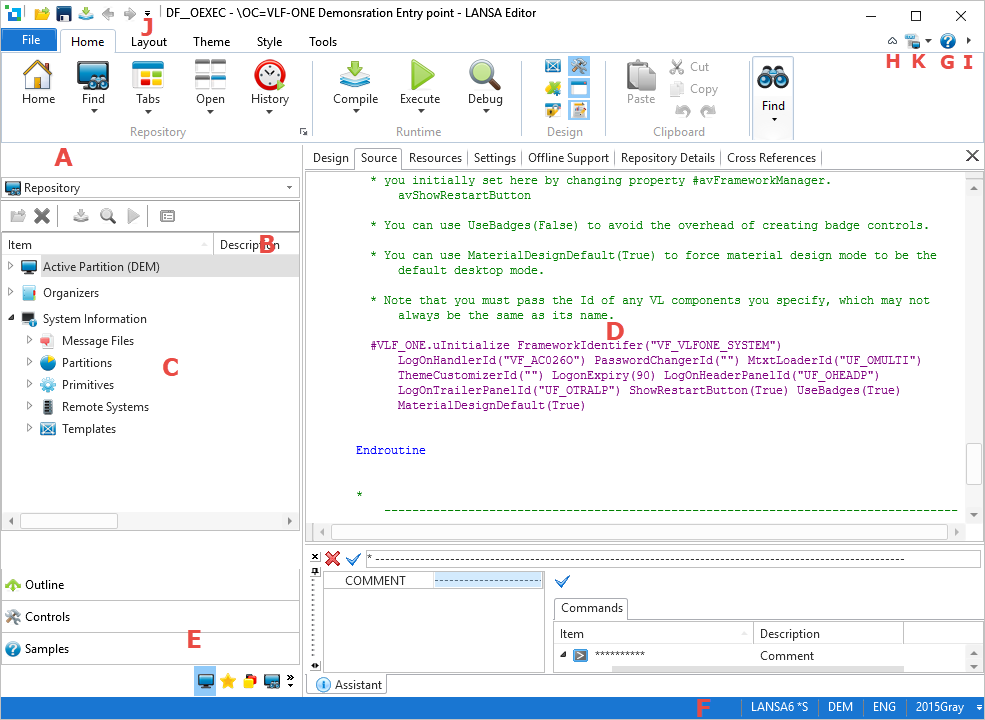Image resolution: width=985 pixels, height=720 pixels.
Task: Expand the Message Files node
Action: [x=30, y=340]
